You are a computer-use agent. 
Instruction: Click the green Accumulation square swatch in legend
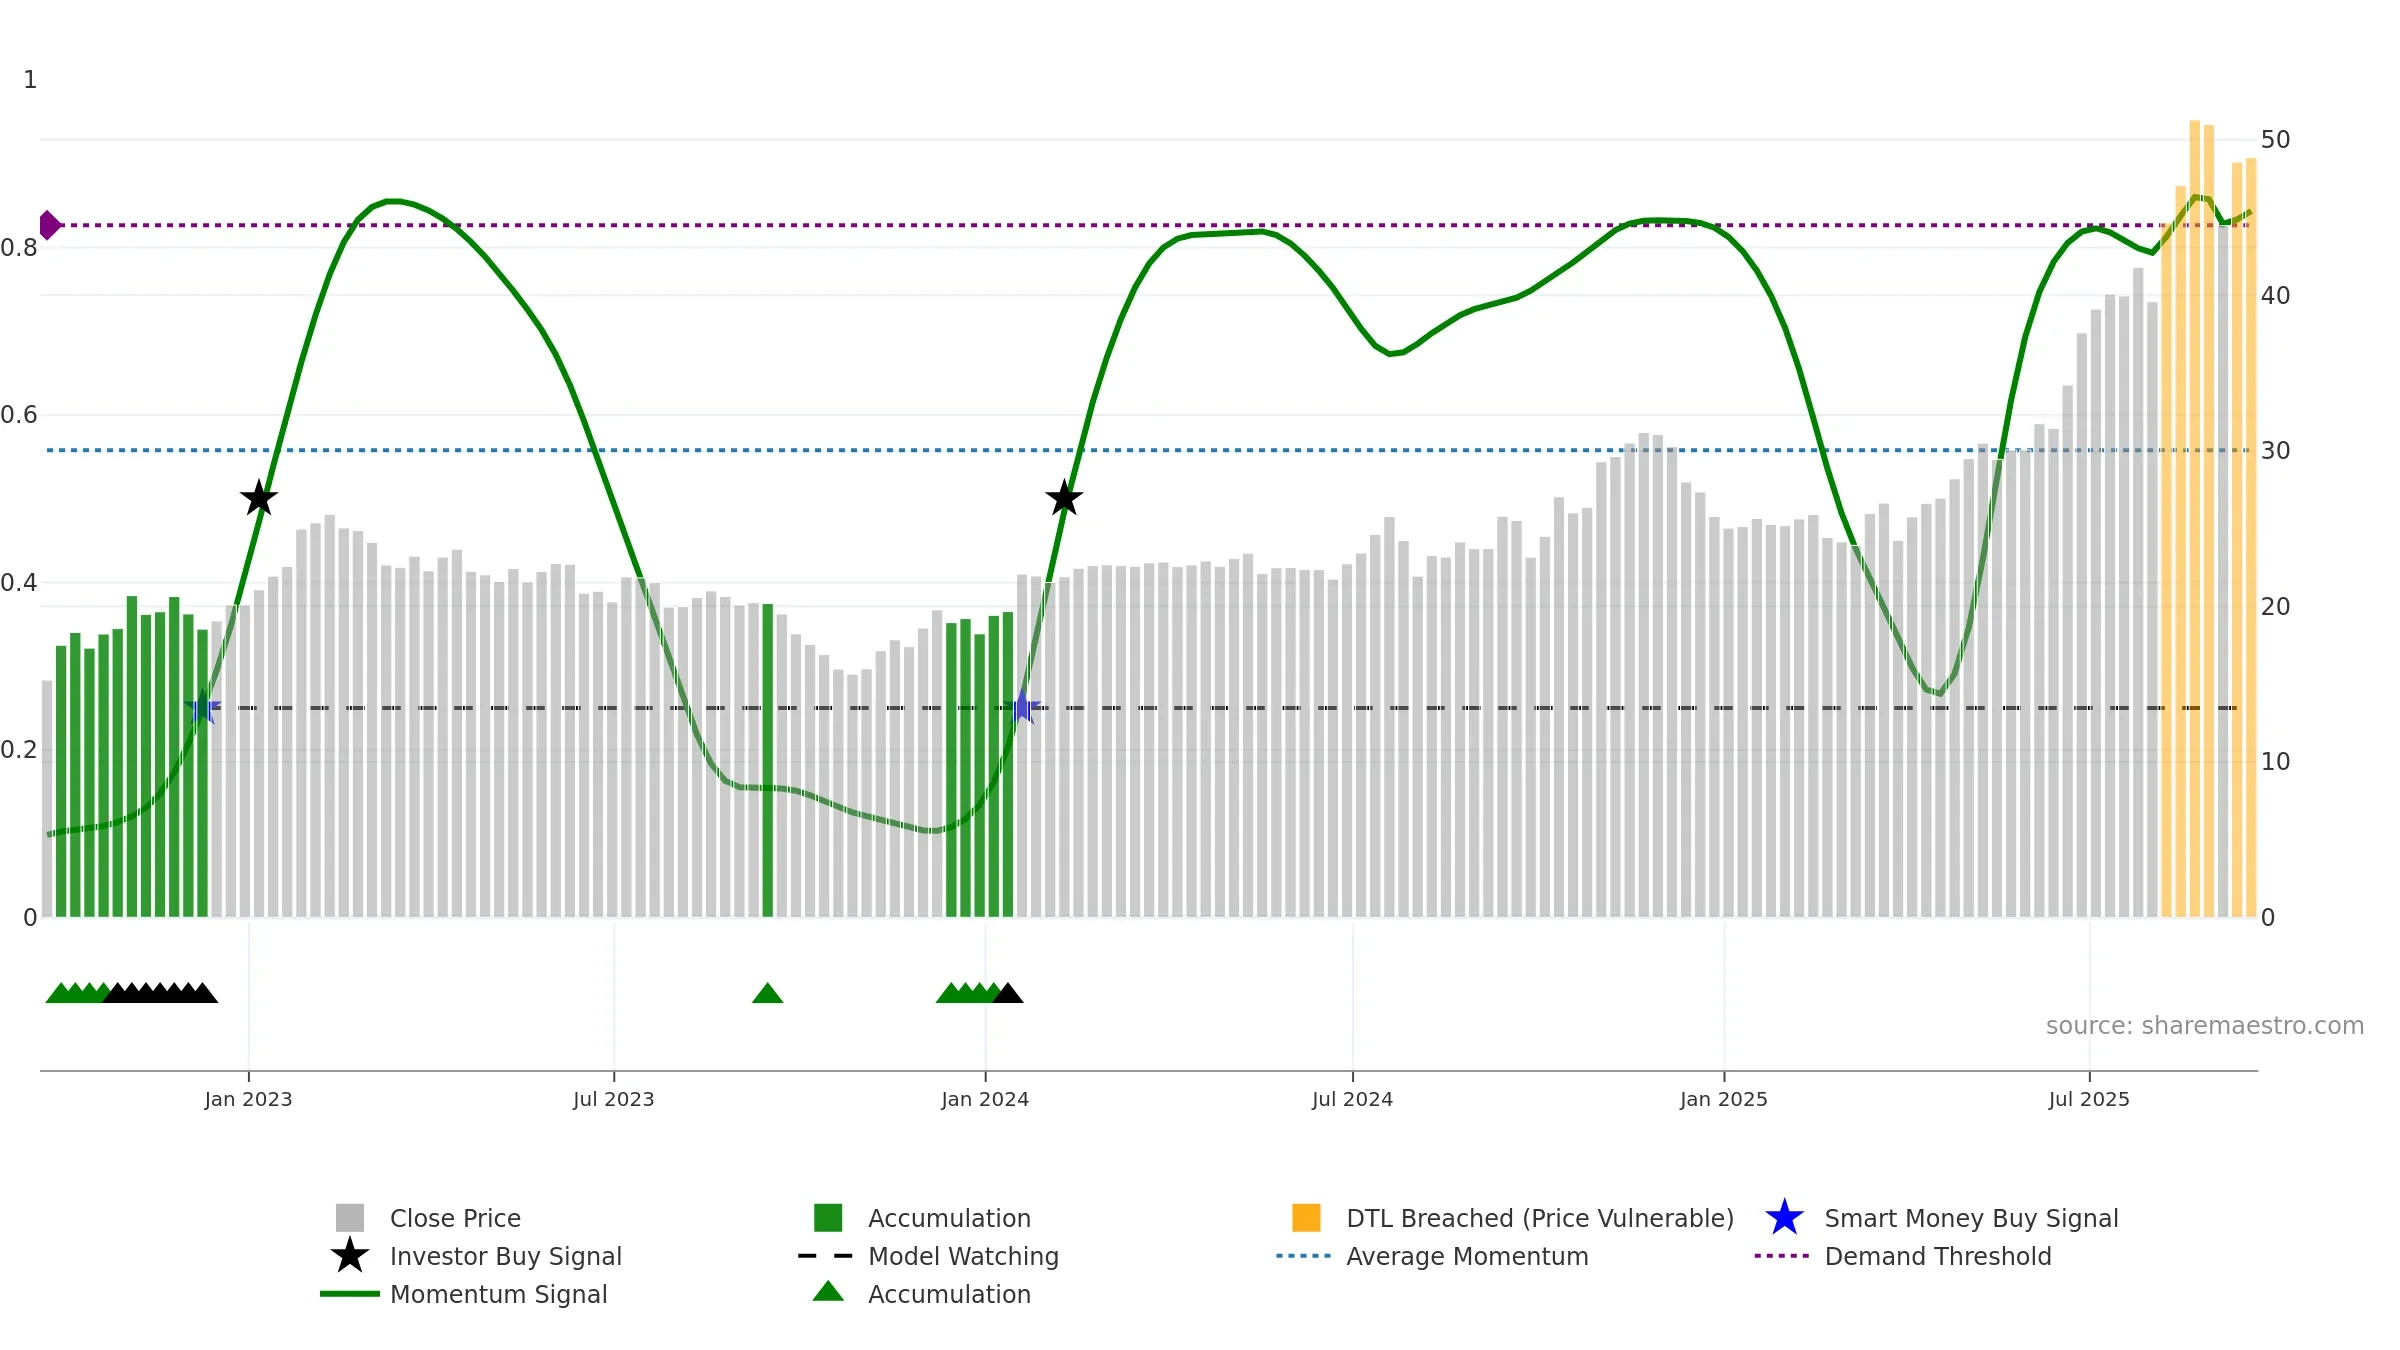point(828,1218)
